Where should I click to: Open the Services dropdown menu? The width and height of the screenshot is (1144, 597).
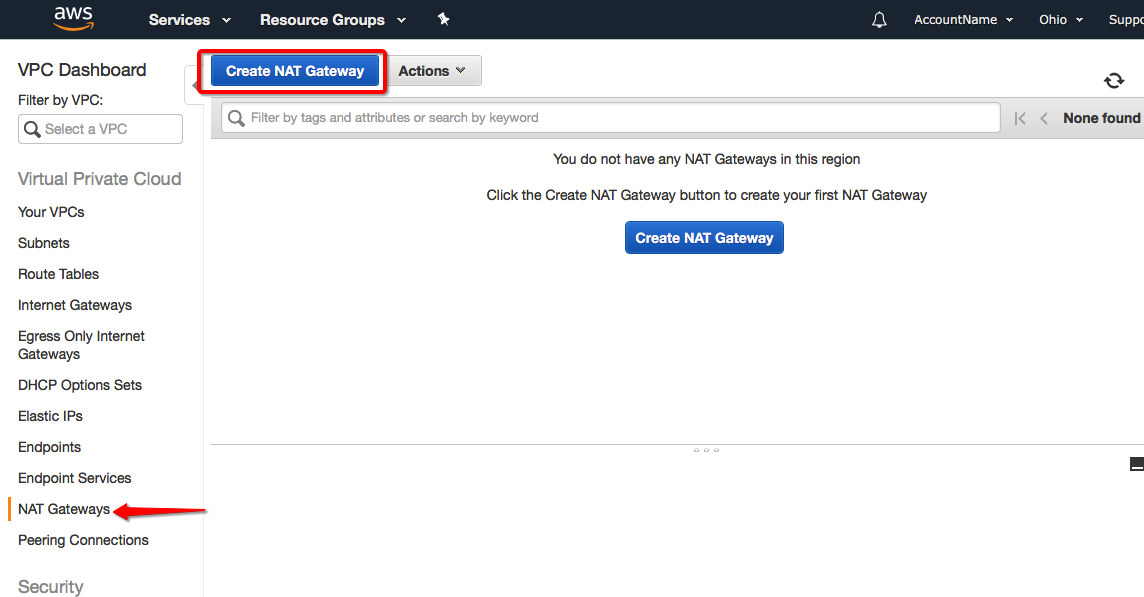[189, 20]
